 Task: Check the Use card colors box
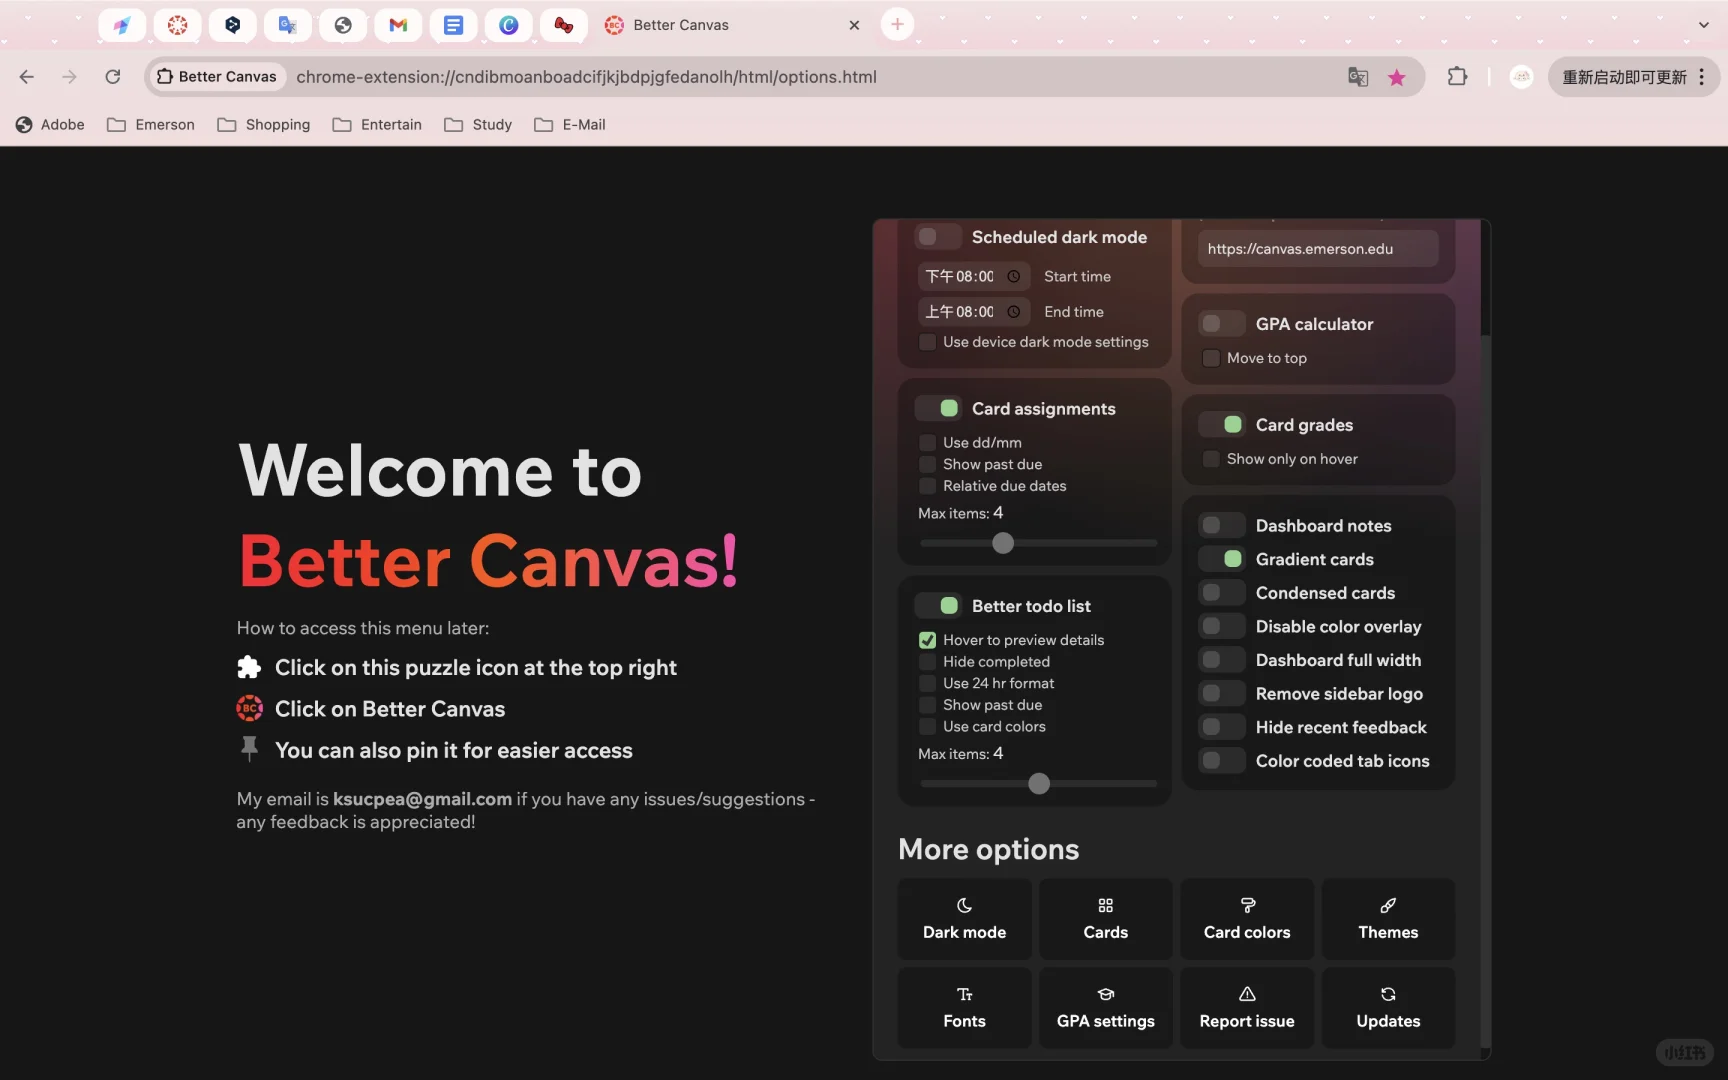(928, 727)
